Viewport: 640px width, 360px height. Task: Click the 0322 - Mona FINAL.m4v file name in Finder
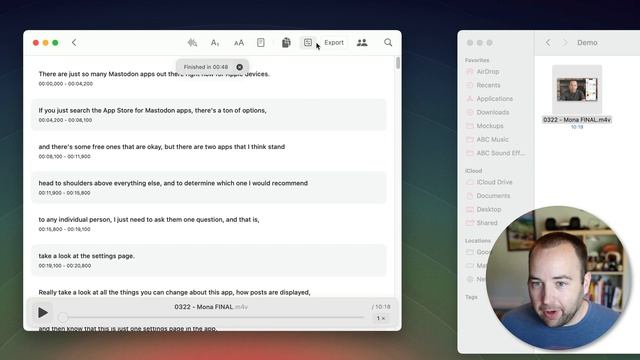(x=577, y=120)
